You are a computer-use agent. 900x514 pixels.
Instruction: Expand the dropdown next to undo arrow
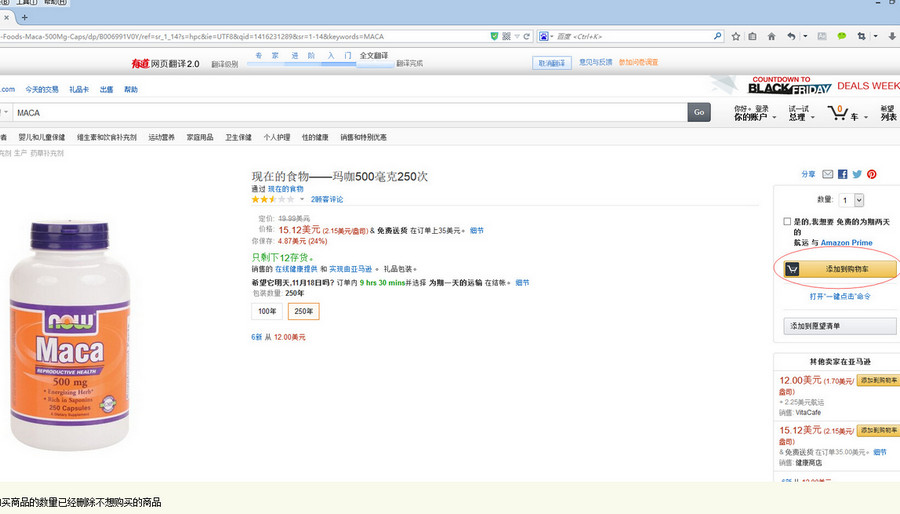[805, 36]
